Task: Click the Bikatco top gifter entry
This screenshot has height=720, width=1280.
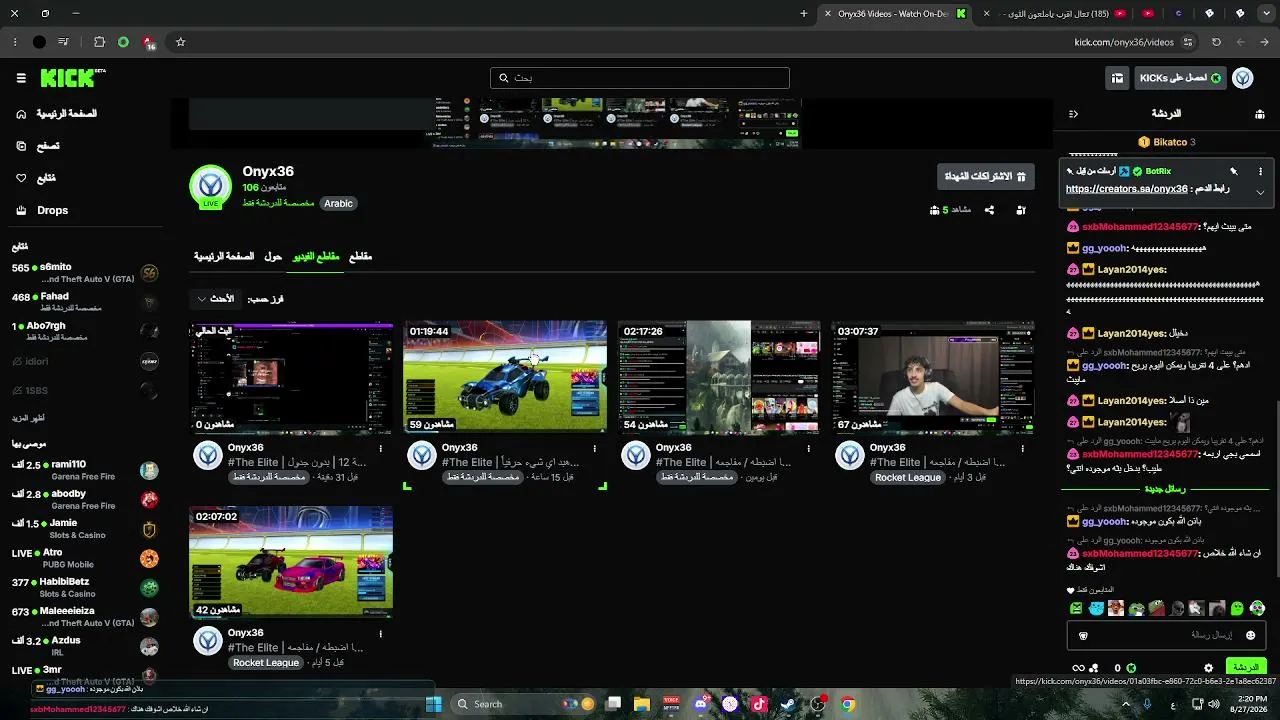Action: (x=1167, y=142)
